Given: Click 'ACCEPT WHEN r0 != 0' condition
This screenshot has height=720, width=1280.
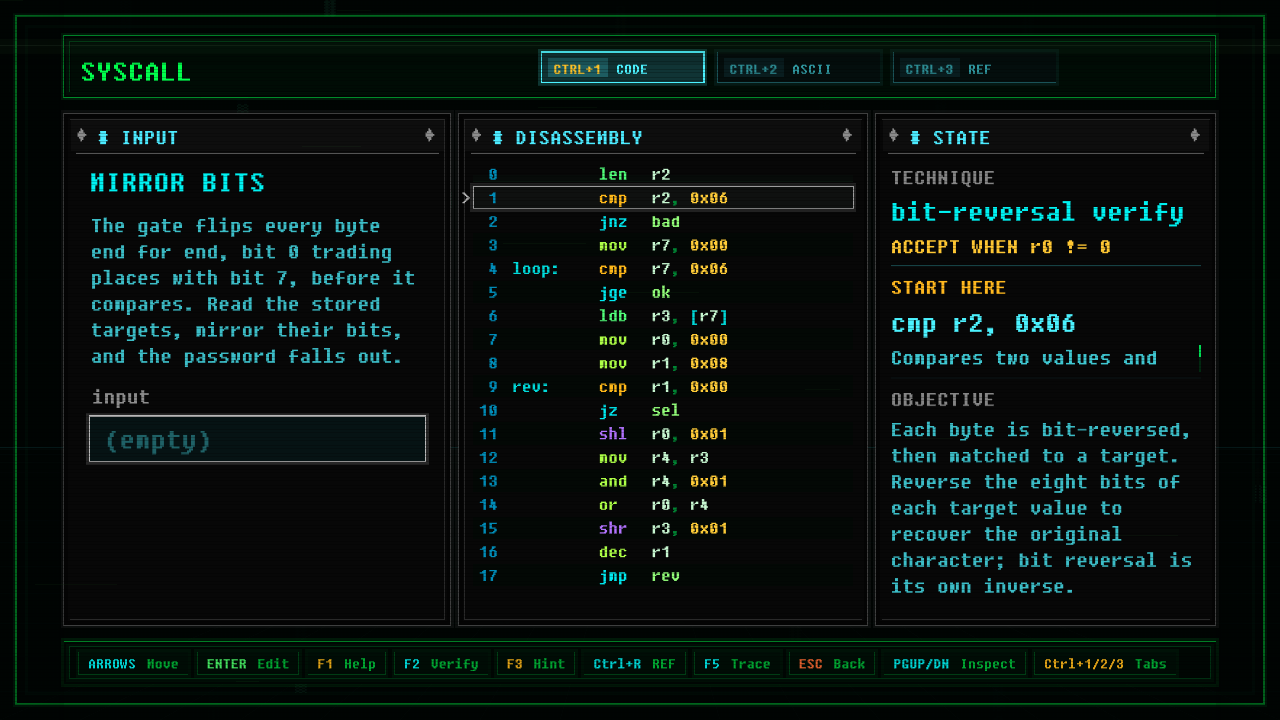Looking at the screenshot, I should (x=1000, y=247).
